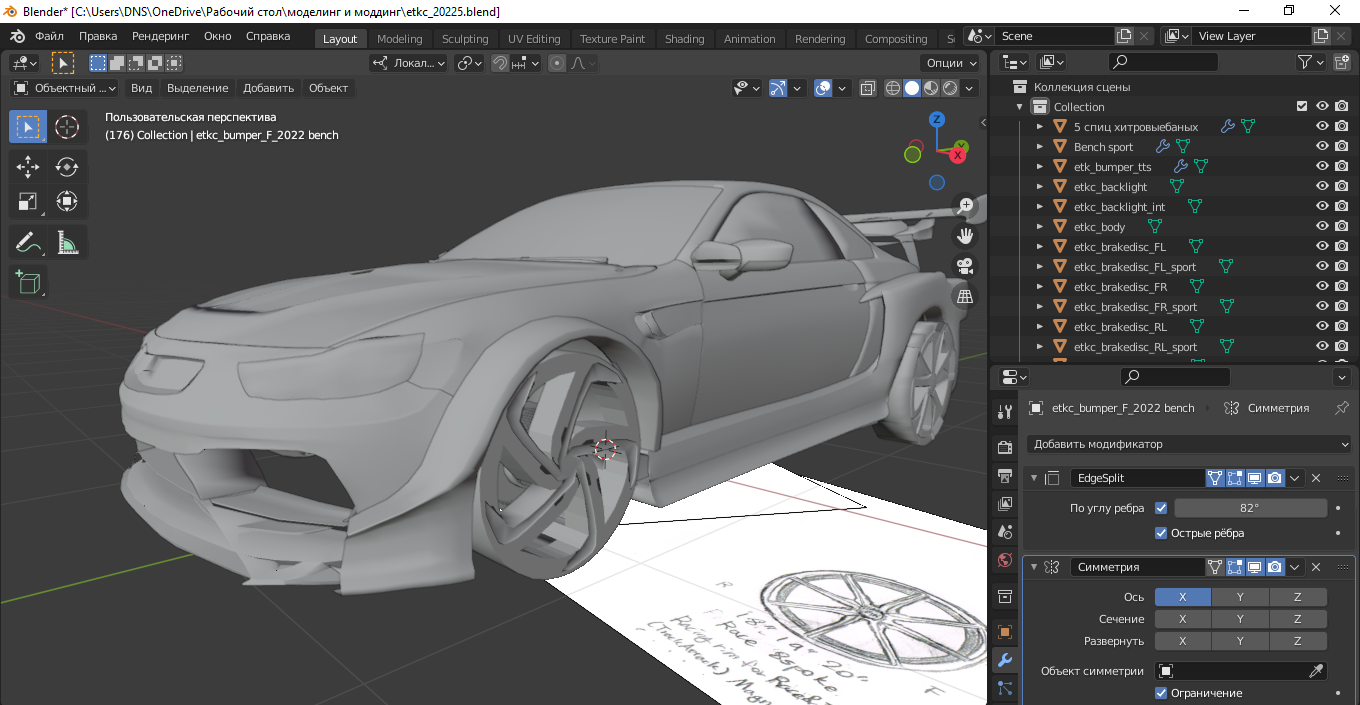Uncheck the Collection exclude checkbox
The height and width of the screenshot is (705, 1360).
(1302, 107)
